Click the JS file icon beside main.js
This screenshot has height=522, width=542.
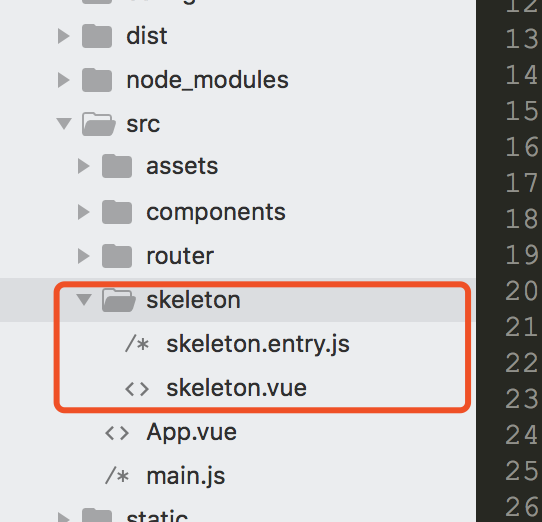pyautogui.click(x=117, y=476)
